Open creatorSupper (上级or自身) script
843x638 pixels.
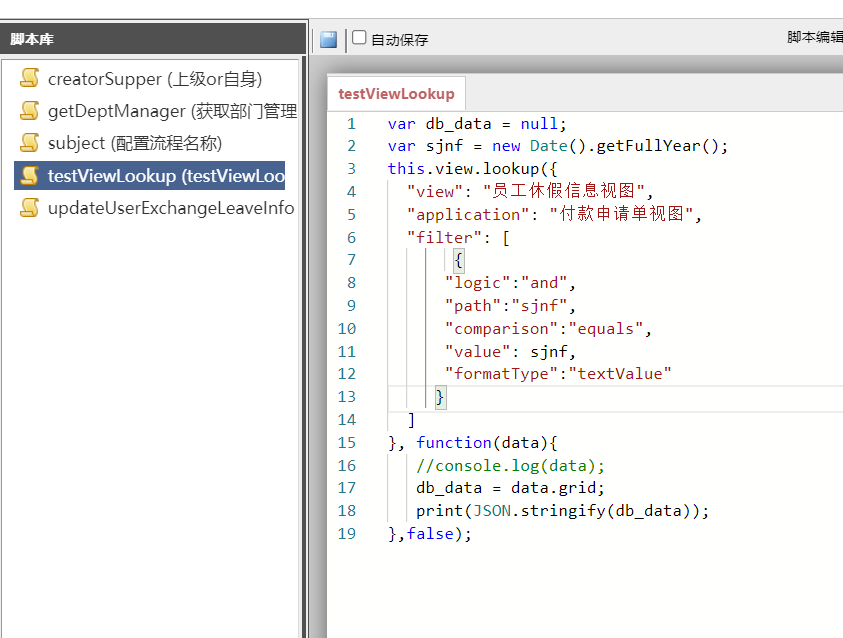point(155,79)
